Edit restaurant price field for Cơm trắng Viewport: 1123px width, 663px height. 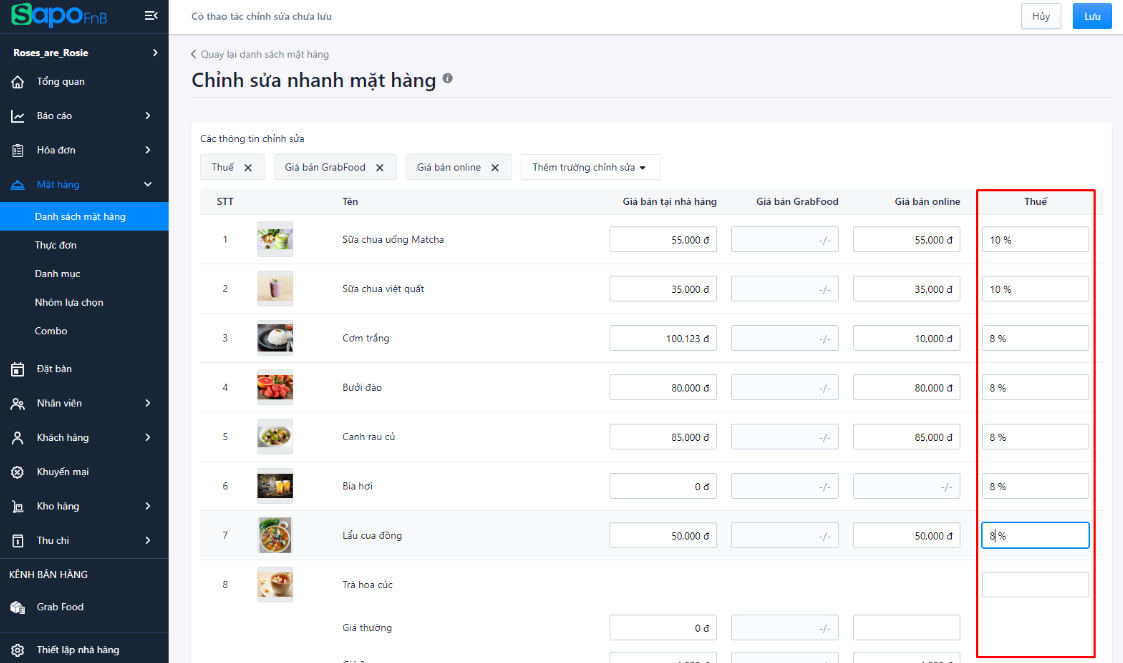663,338
